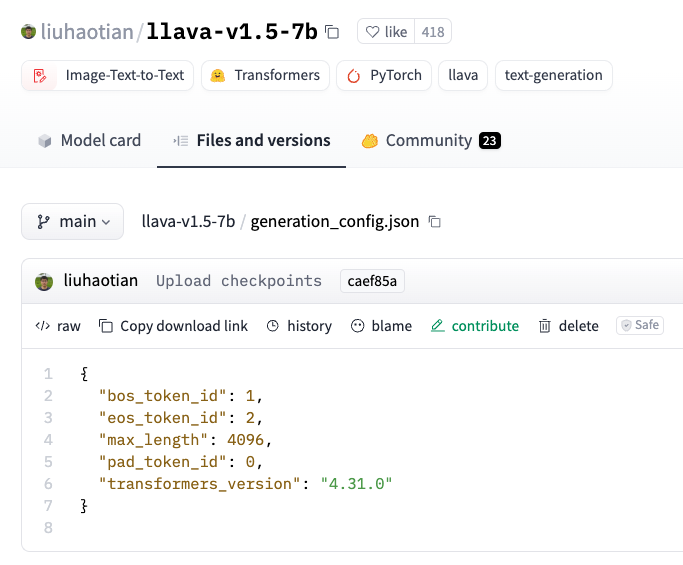
Task: Click generation_config.json file name
Action: point(335,221)
